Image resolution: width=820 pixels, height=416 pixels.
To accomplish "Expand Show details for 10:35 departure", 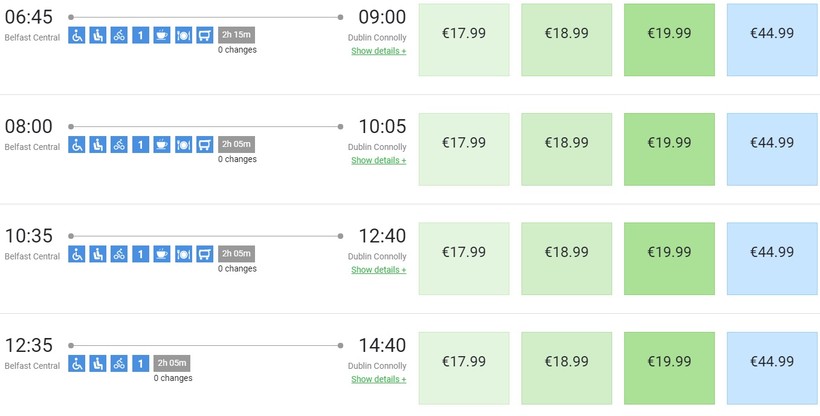I will (x=379, y=269).
